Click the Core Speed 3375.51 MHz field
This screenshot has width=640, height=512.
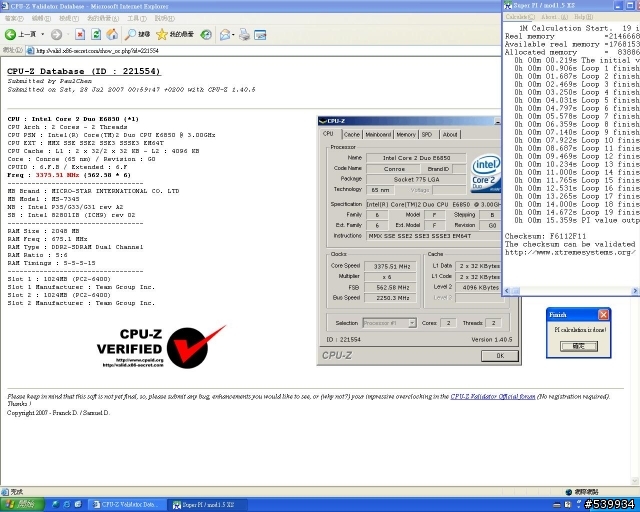(x=391, y=266)
